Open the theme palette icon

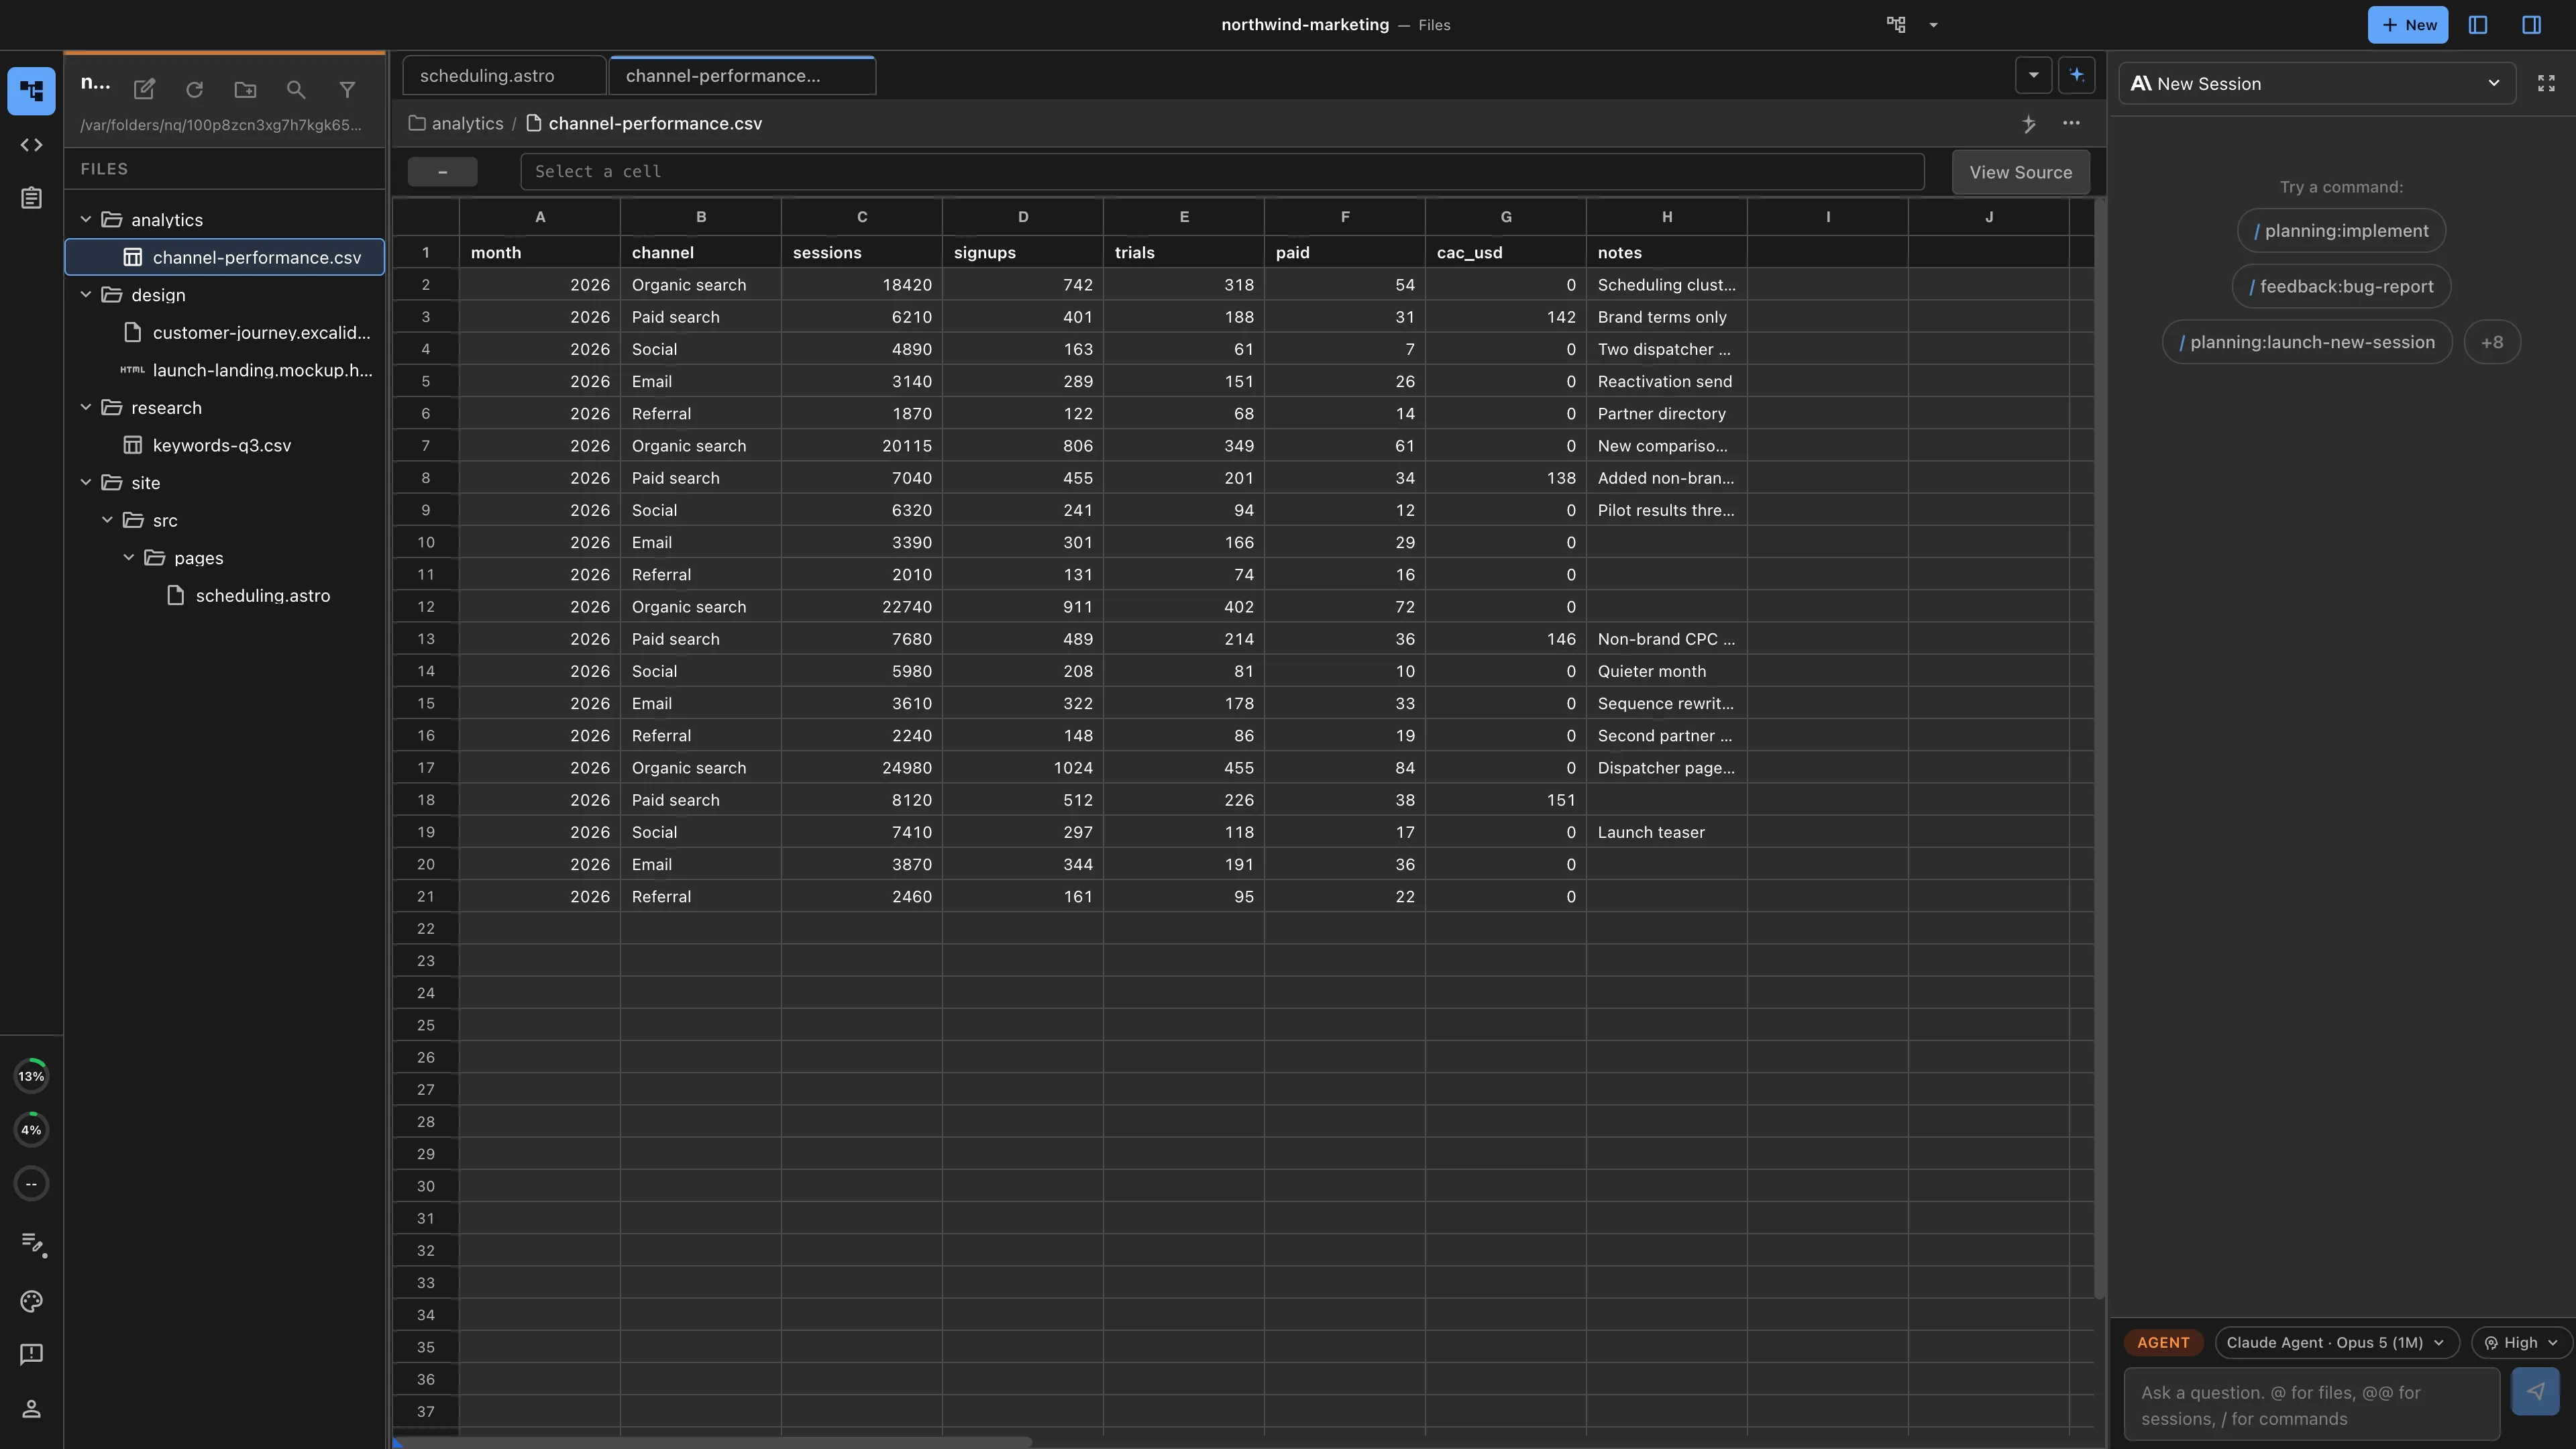(31, 1300)
